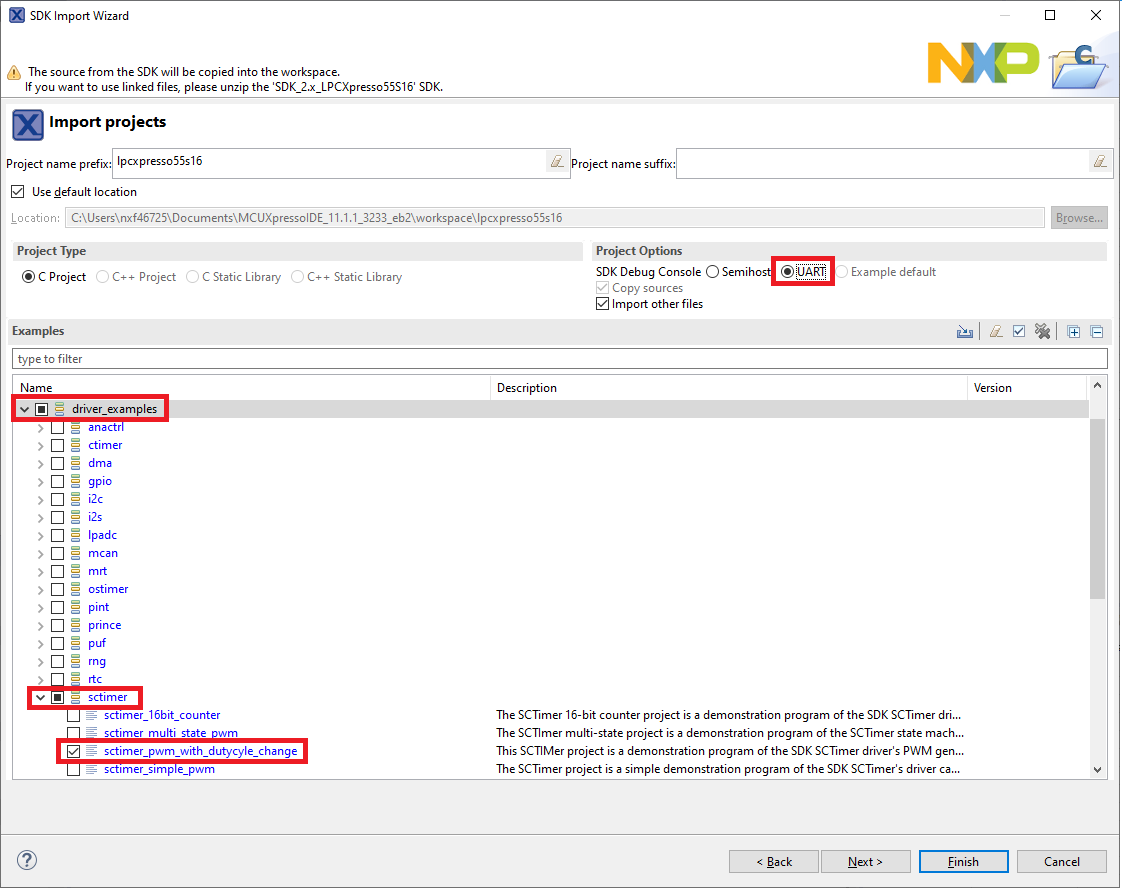
Task: Click eraser icon beside project name suffix
Action: click(x=1099, y=162)
